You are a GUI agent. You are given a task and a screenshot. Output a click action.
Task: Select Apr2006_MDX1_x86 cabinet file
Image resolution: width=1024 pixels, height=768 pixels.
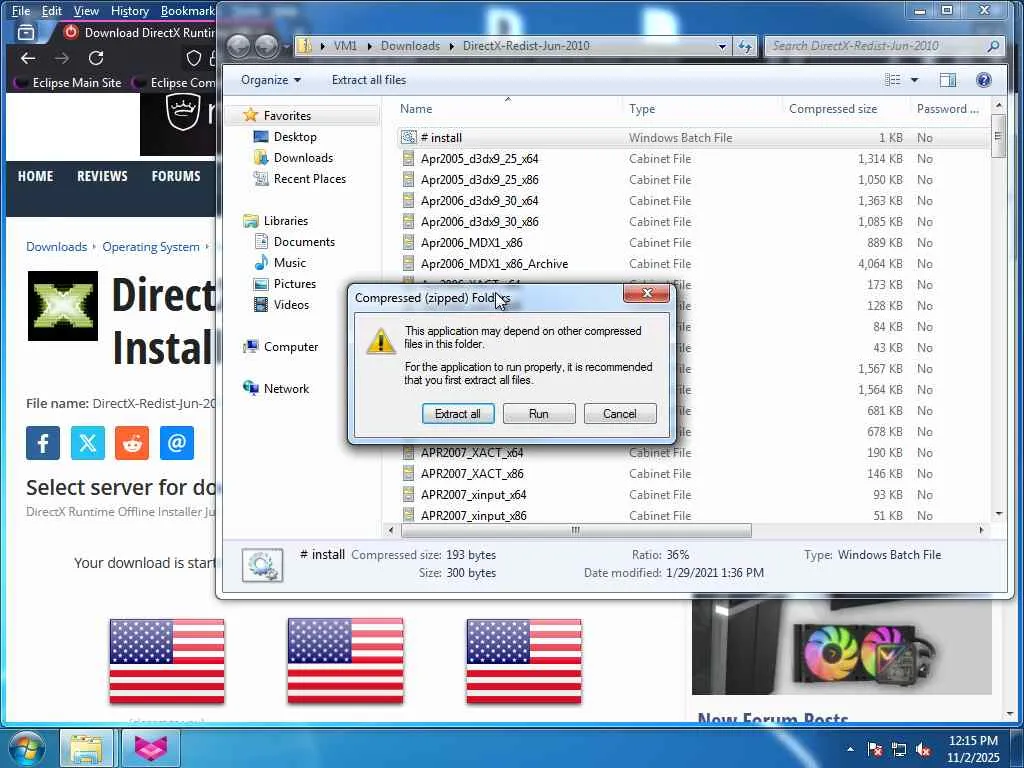click(471, 242)
